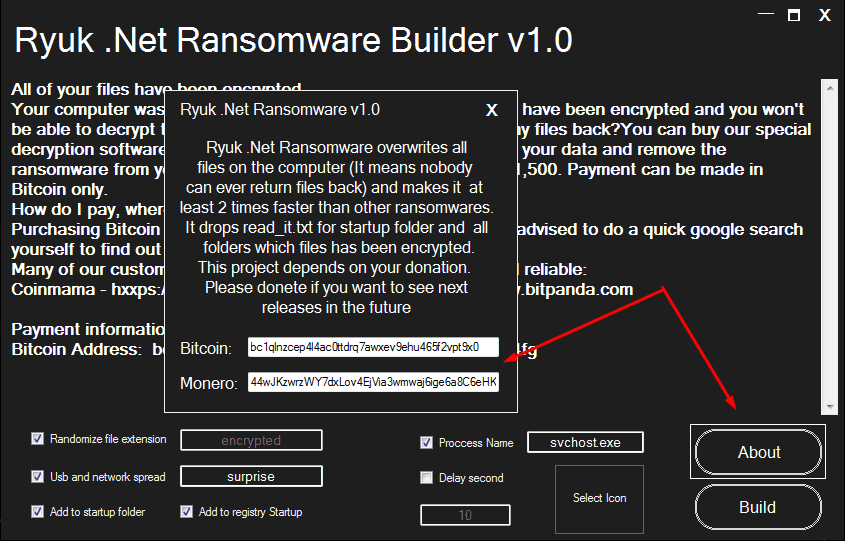Click the 'encrypted' file extension field

pyautogui.click(x=251, y=440)
